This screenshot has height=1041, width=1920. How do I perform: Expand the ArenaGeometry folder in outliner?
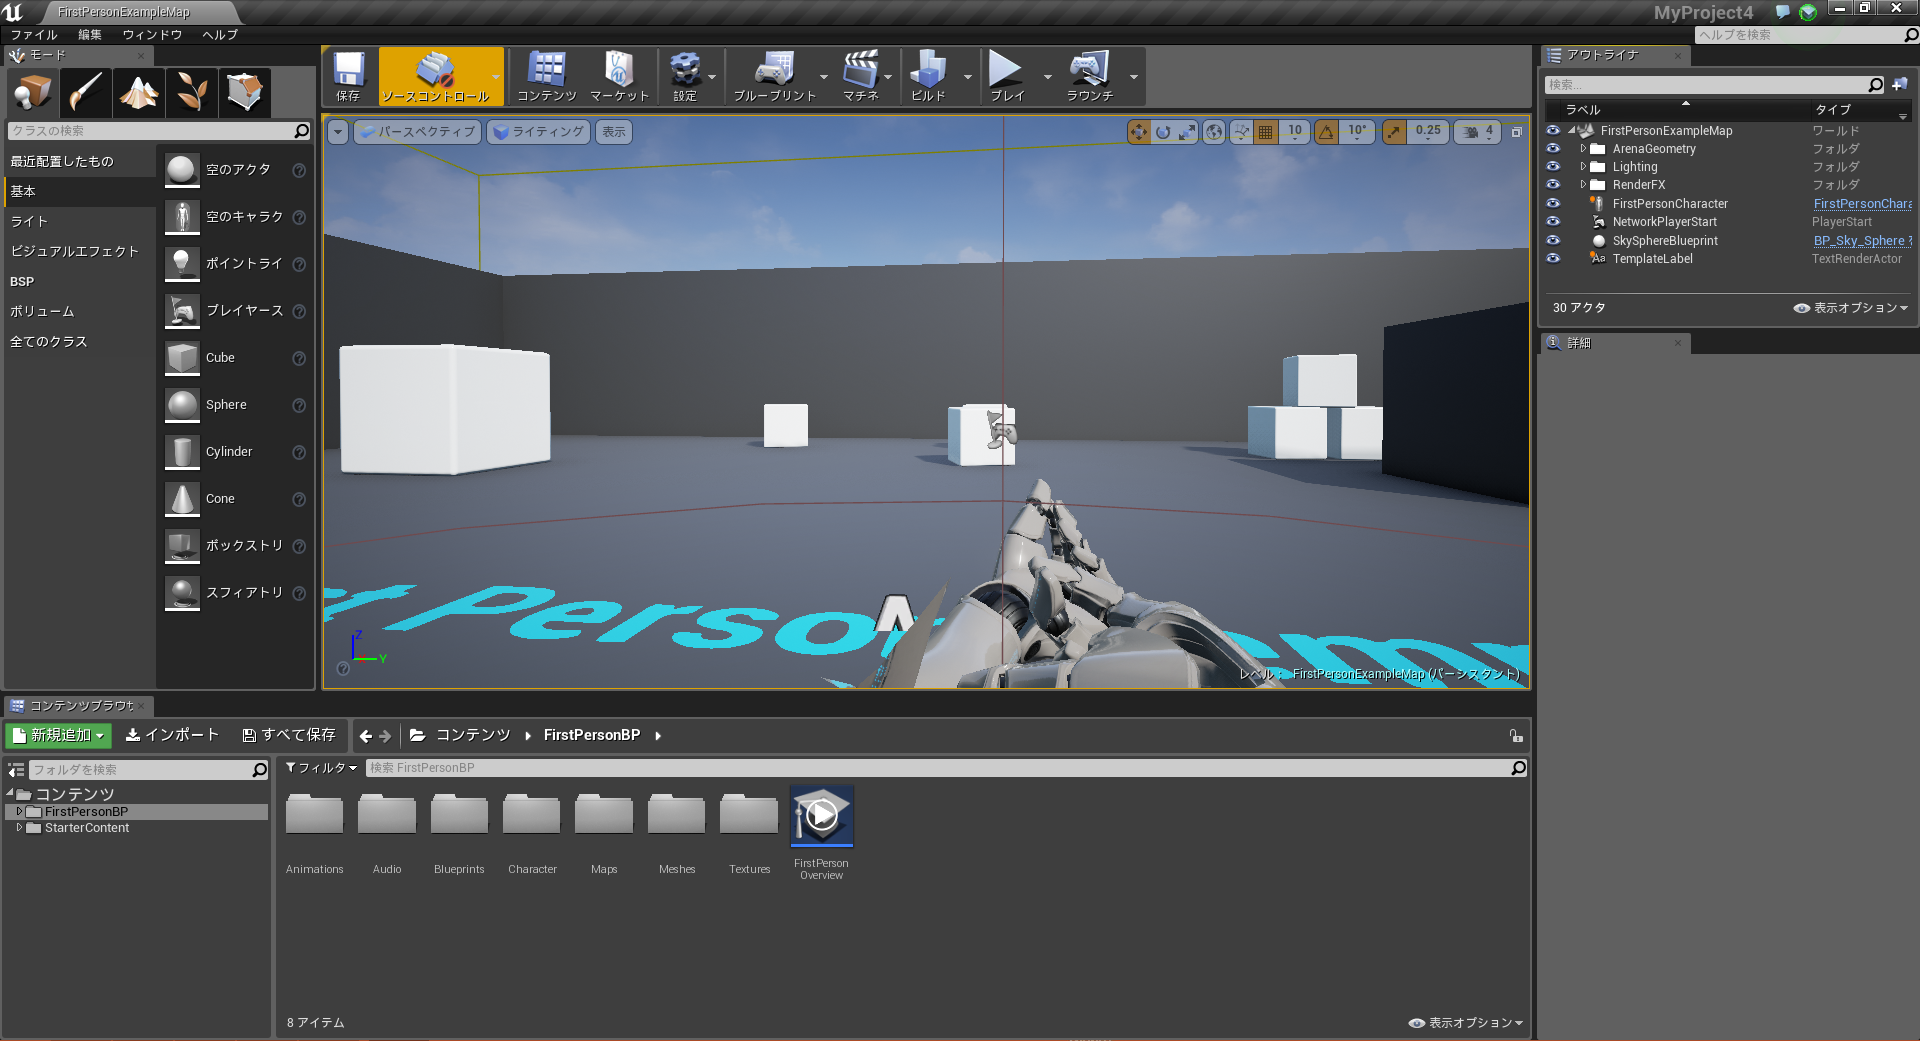[x=1583, y=149]
